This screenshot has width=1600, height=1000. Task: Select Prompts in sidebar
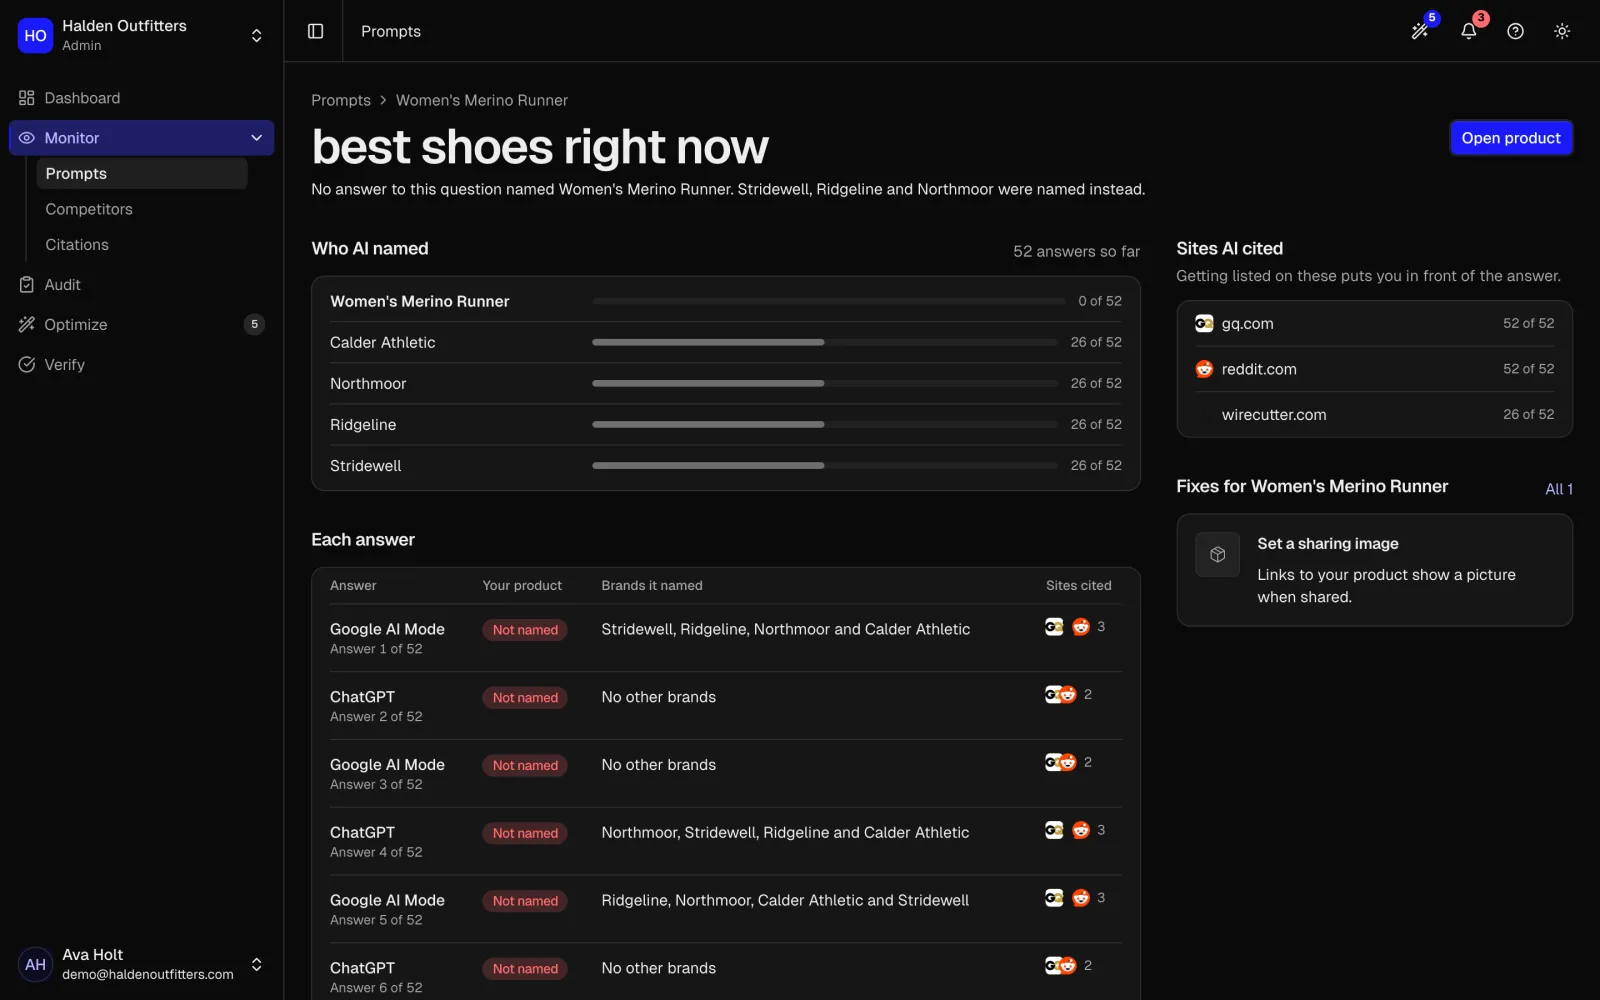(x=142, y=173)
